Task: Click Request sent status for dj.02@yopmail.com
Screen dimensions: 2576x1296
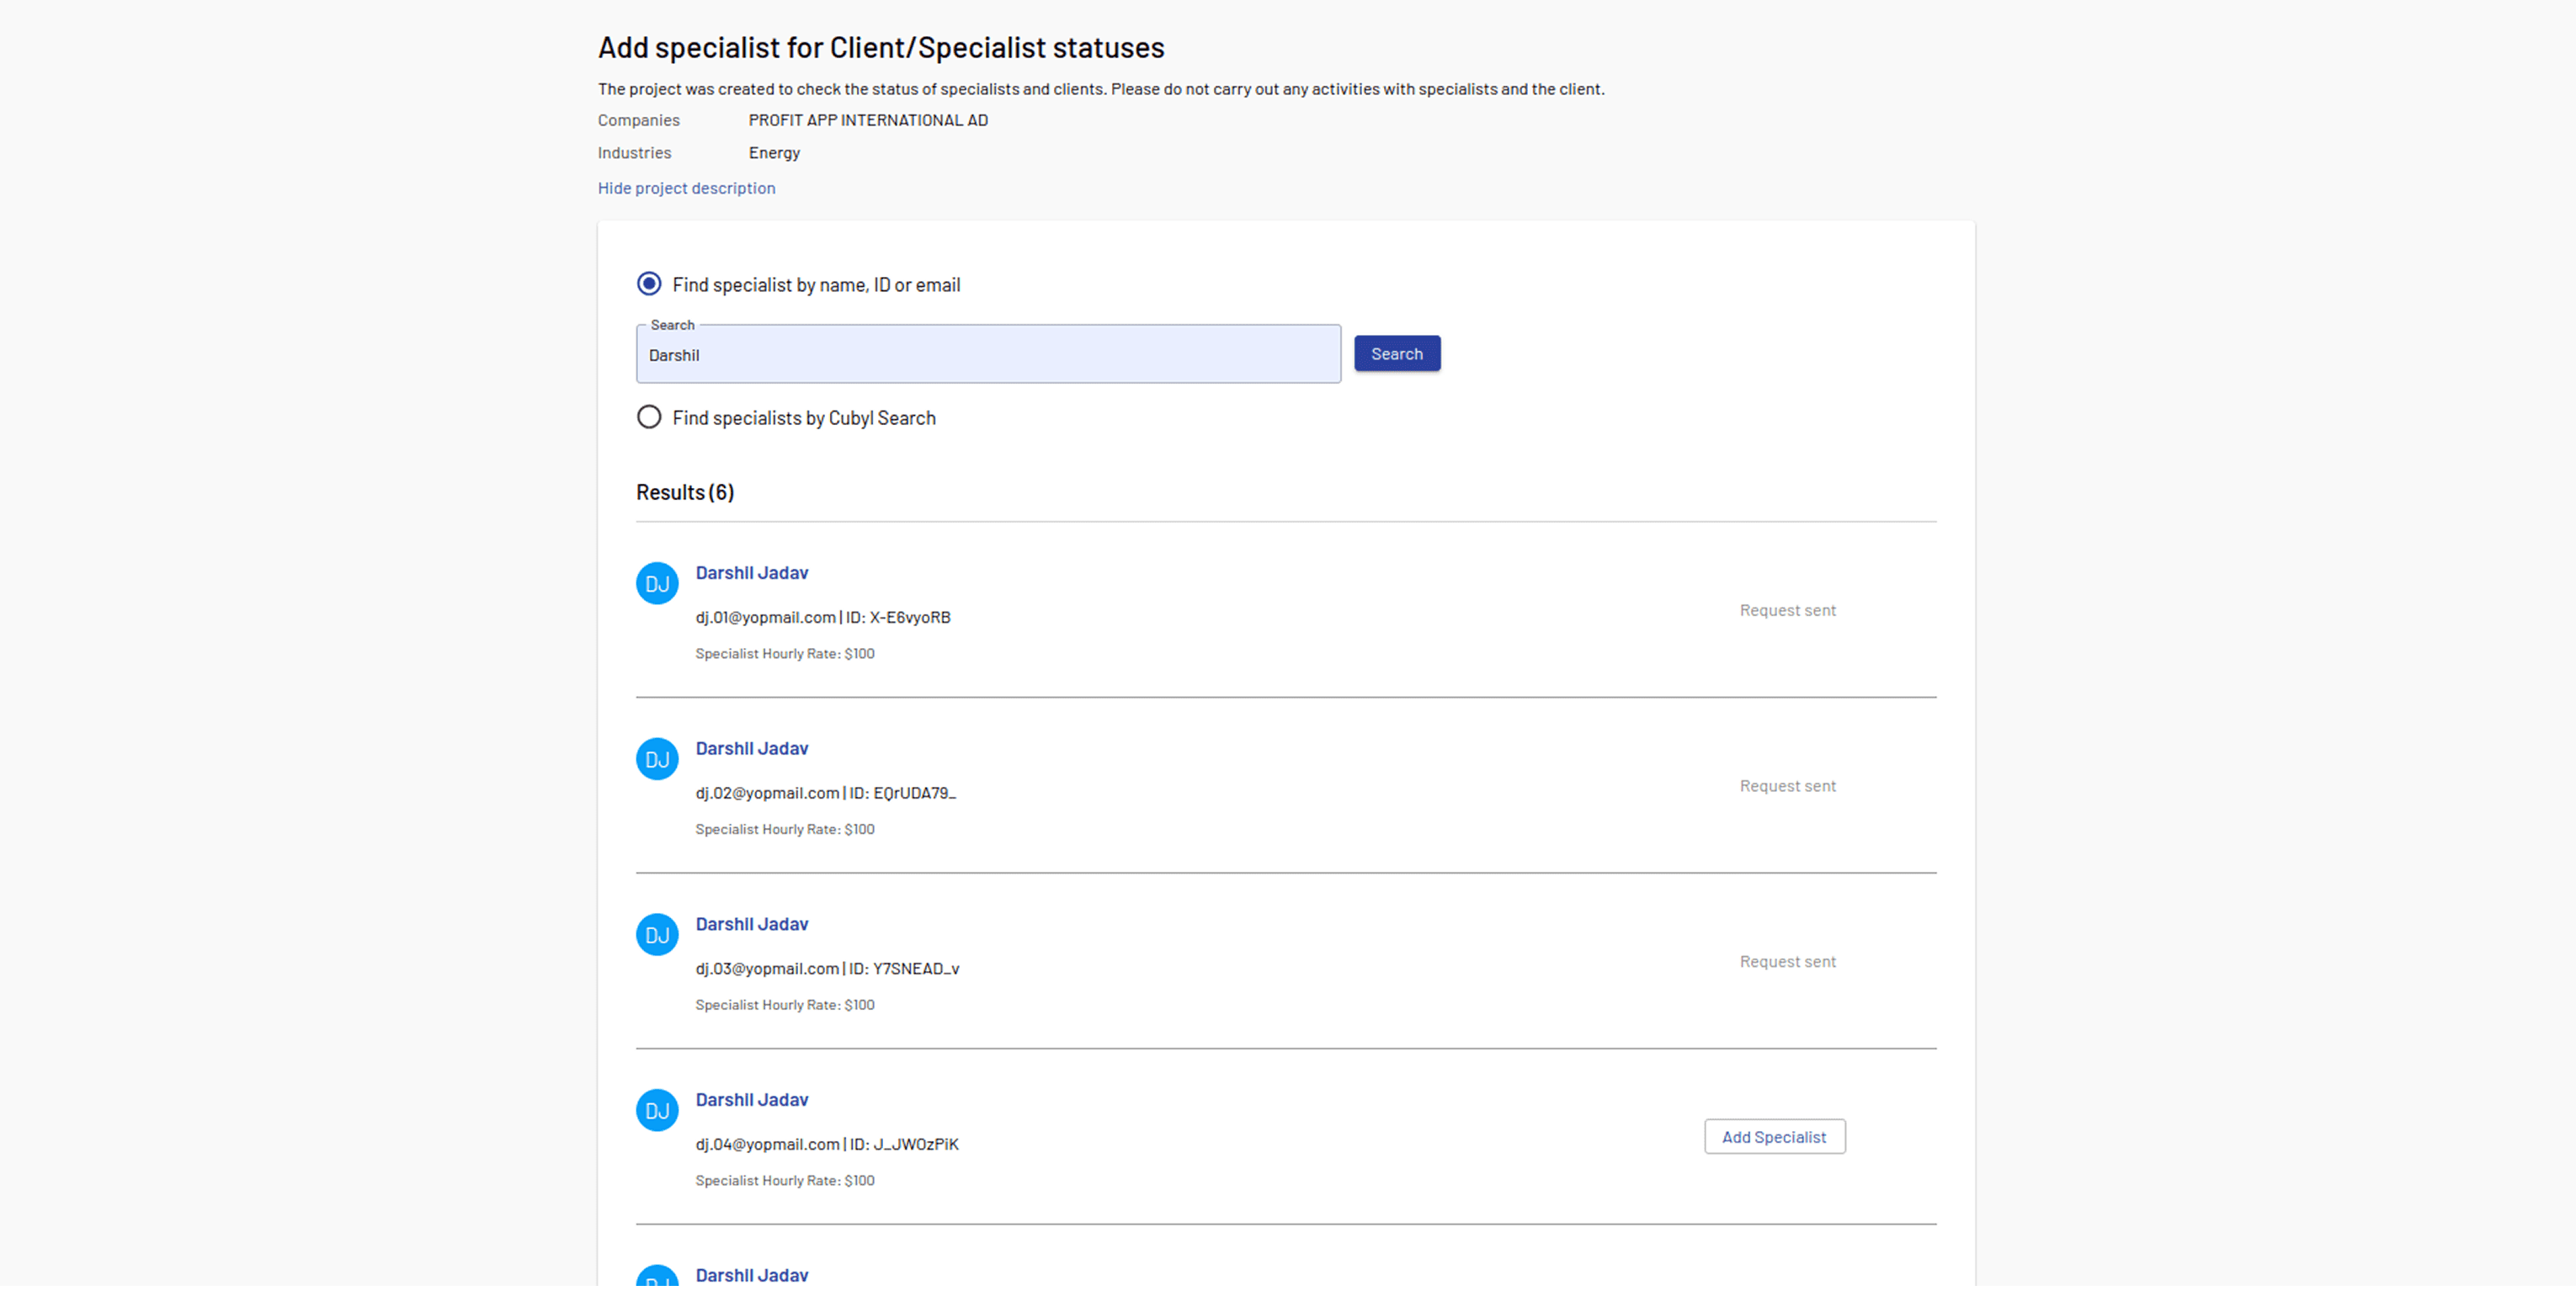Action: pyautogui.click(x=1787, y=786)
